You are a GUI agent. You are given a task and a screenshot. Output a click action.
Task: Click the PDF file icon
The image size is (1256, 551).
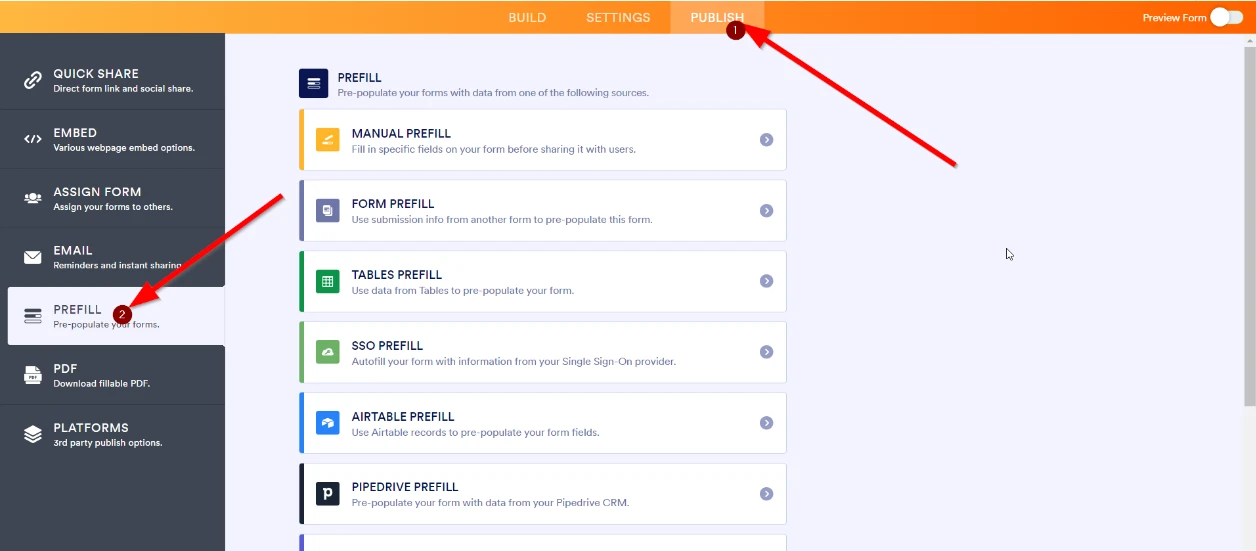(33, 375)
